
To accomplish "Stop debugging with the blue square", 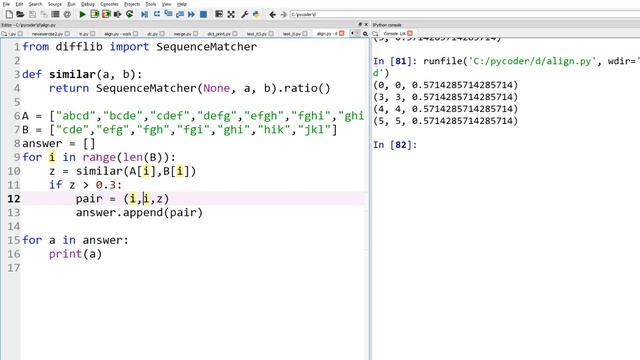I will [x=203, y=14].
